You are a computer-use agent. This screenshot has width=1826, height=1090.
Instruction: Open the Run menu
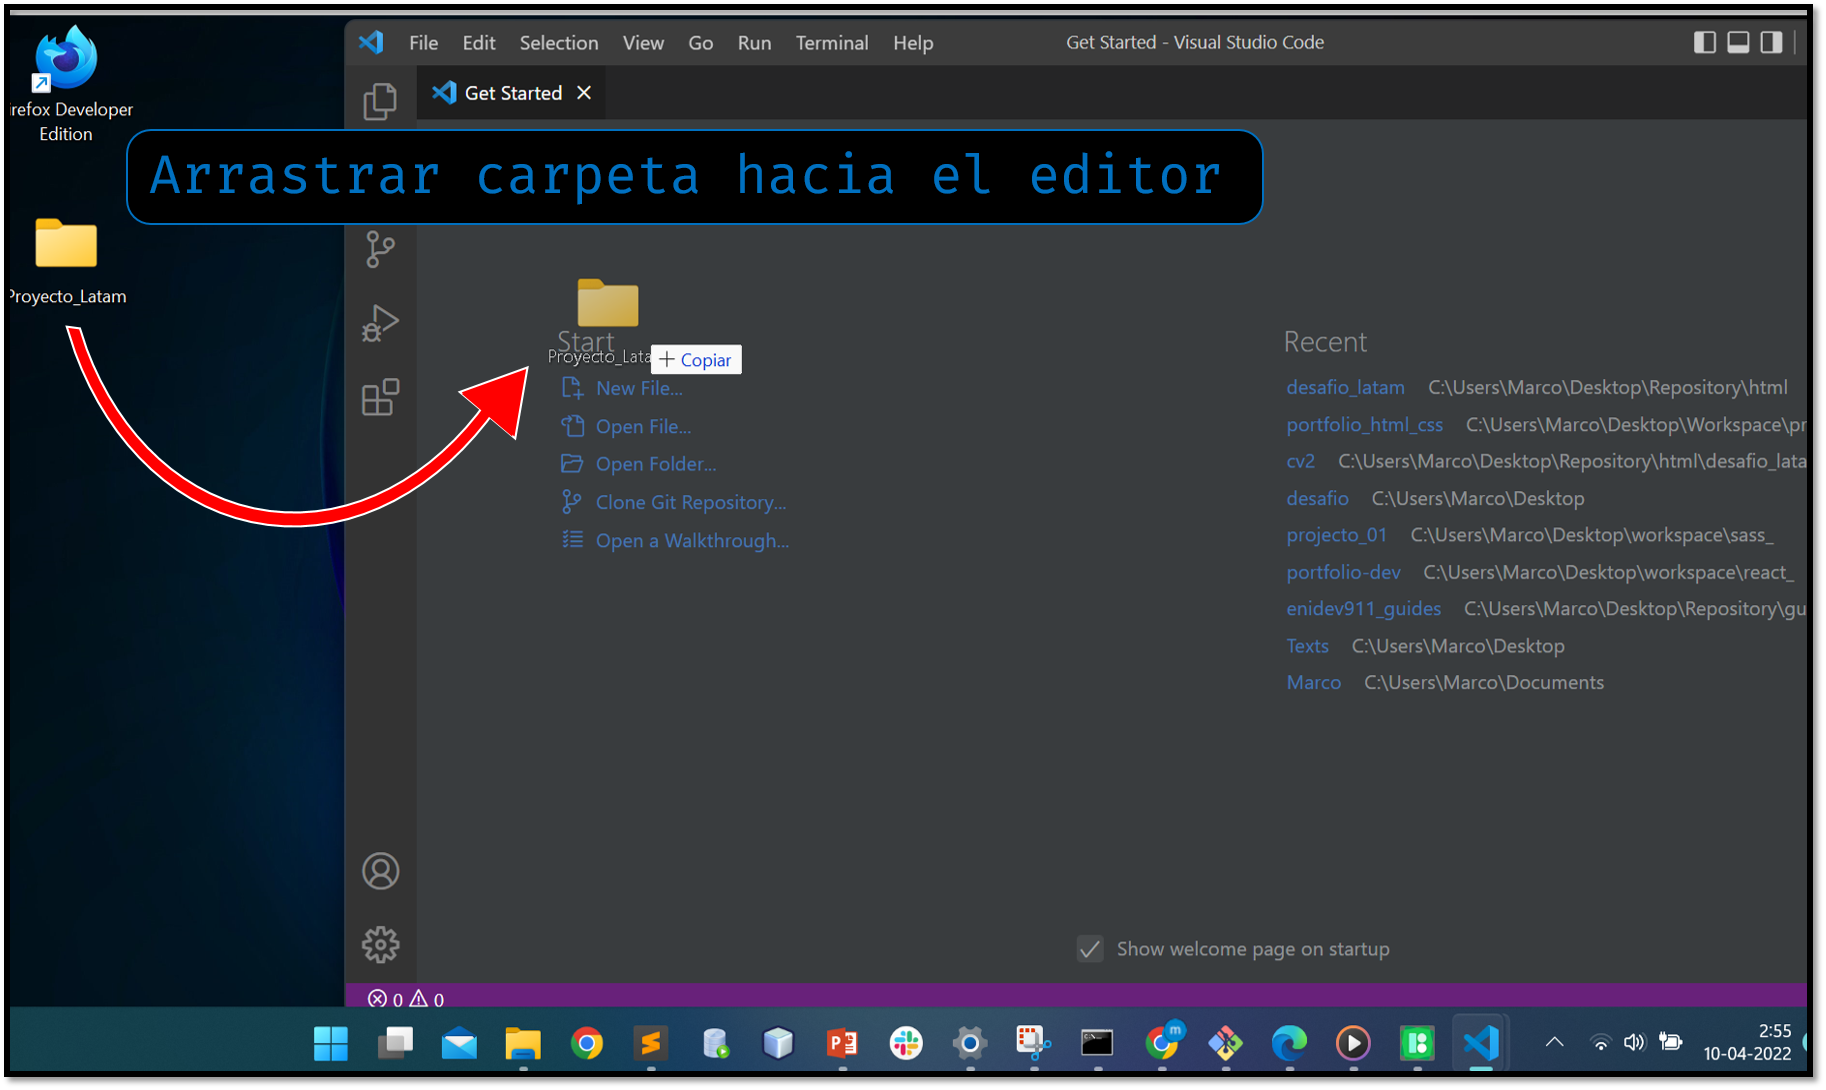(x=754, y=43)
